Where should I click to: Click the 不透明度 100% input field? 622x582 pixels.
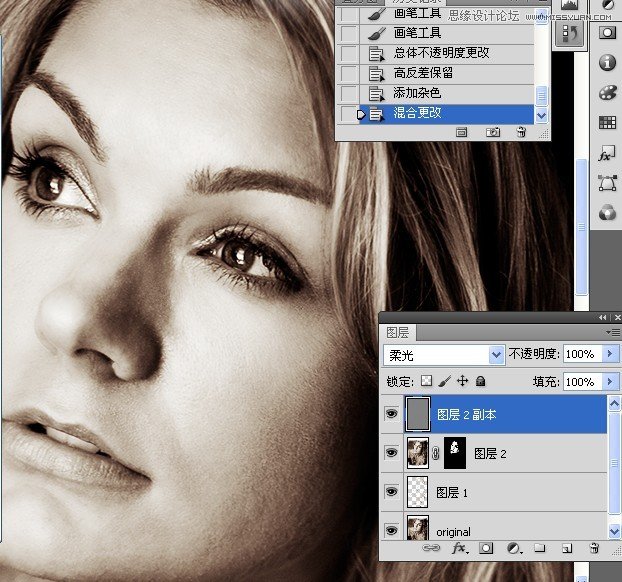(582, 353)
